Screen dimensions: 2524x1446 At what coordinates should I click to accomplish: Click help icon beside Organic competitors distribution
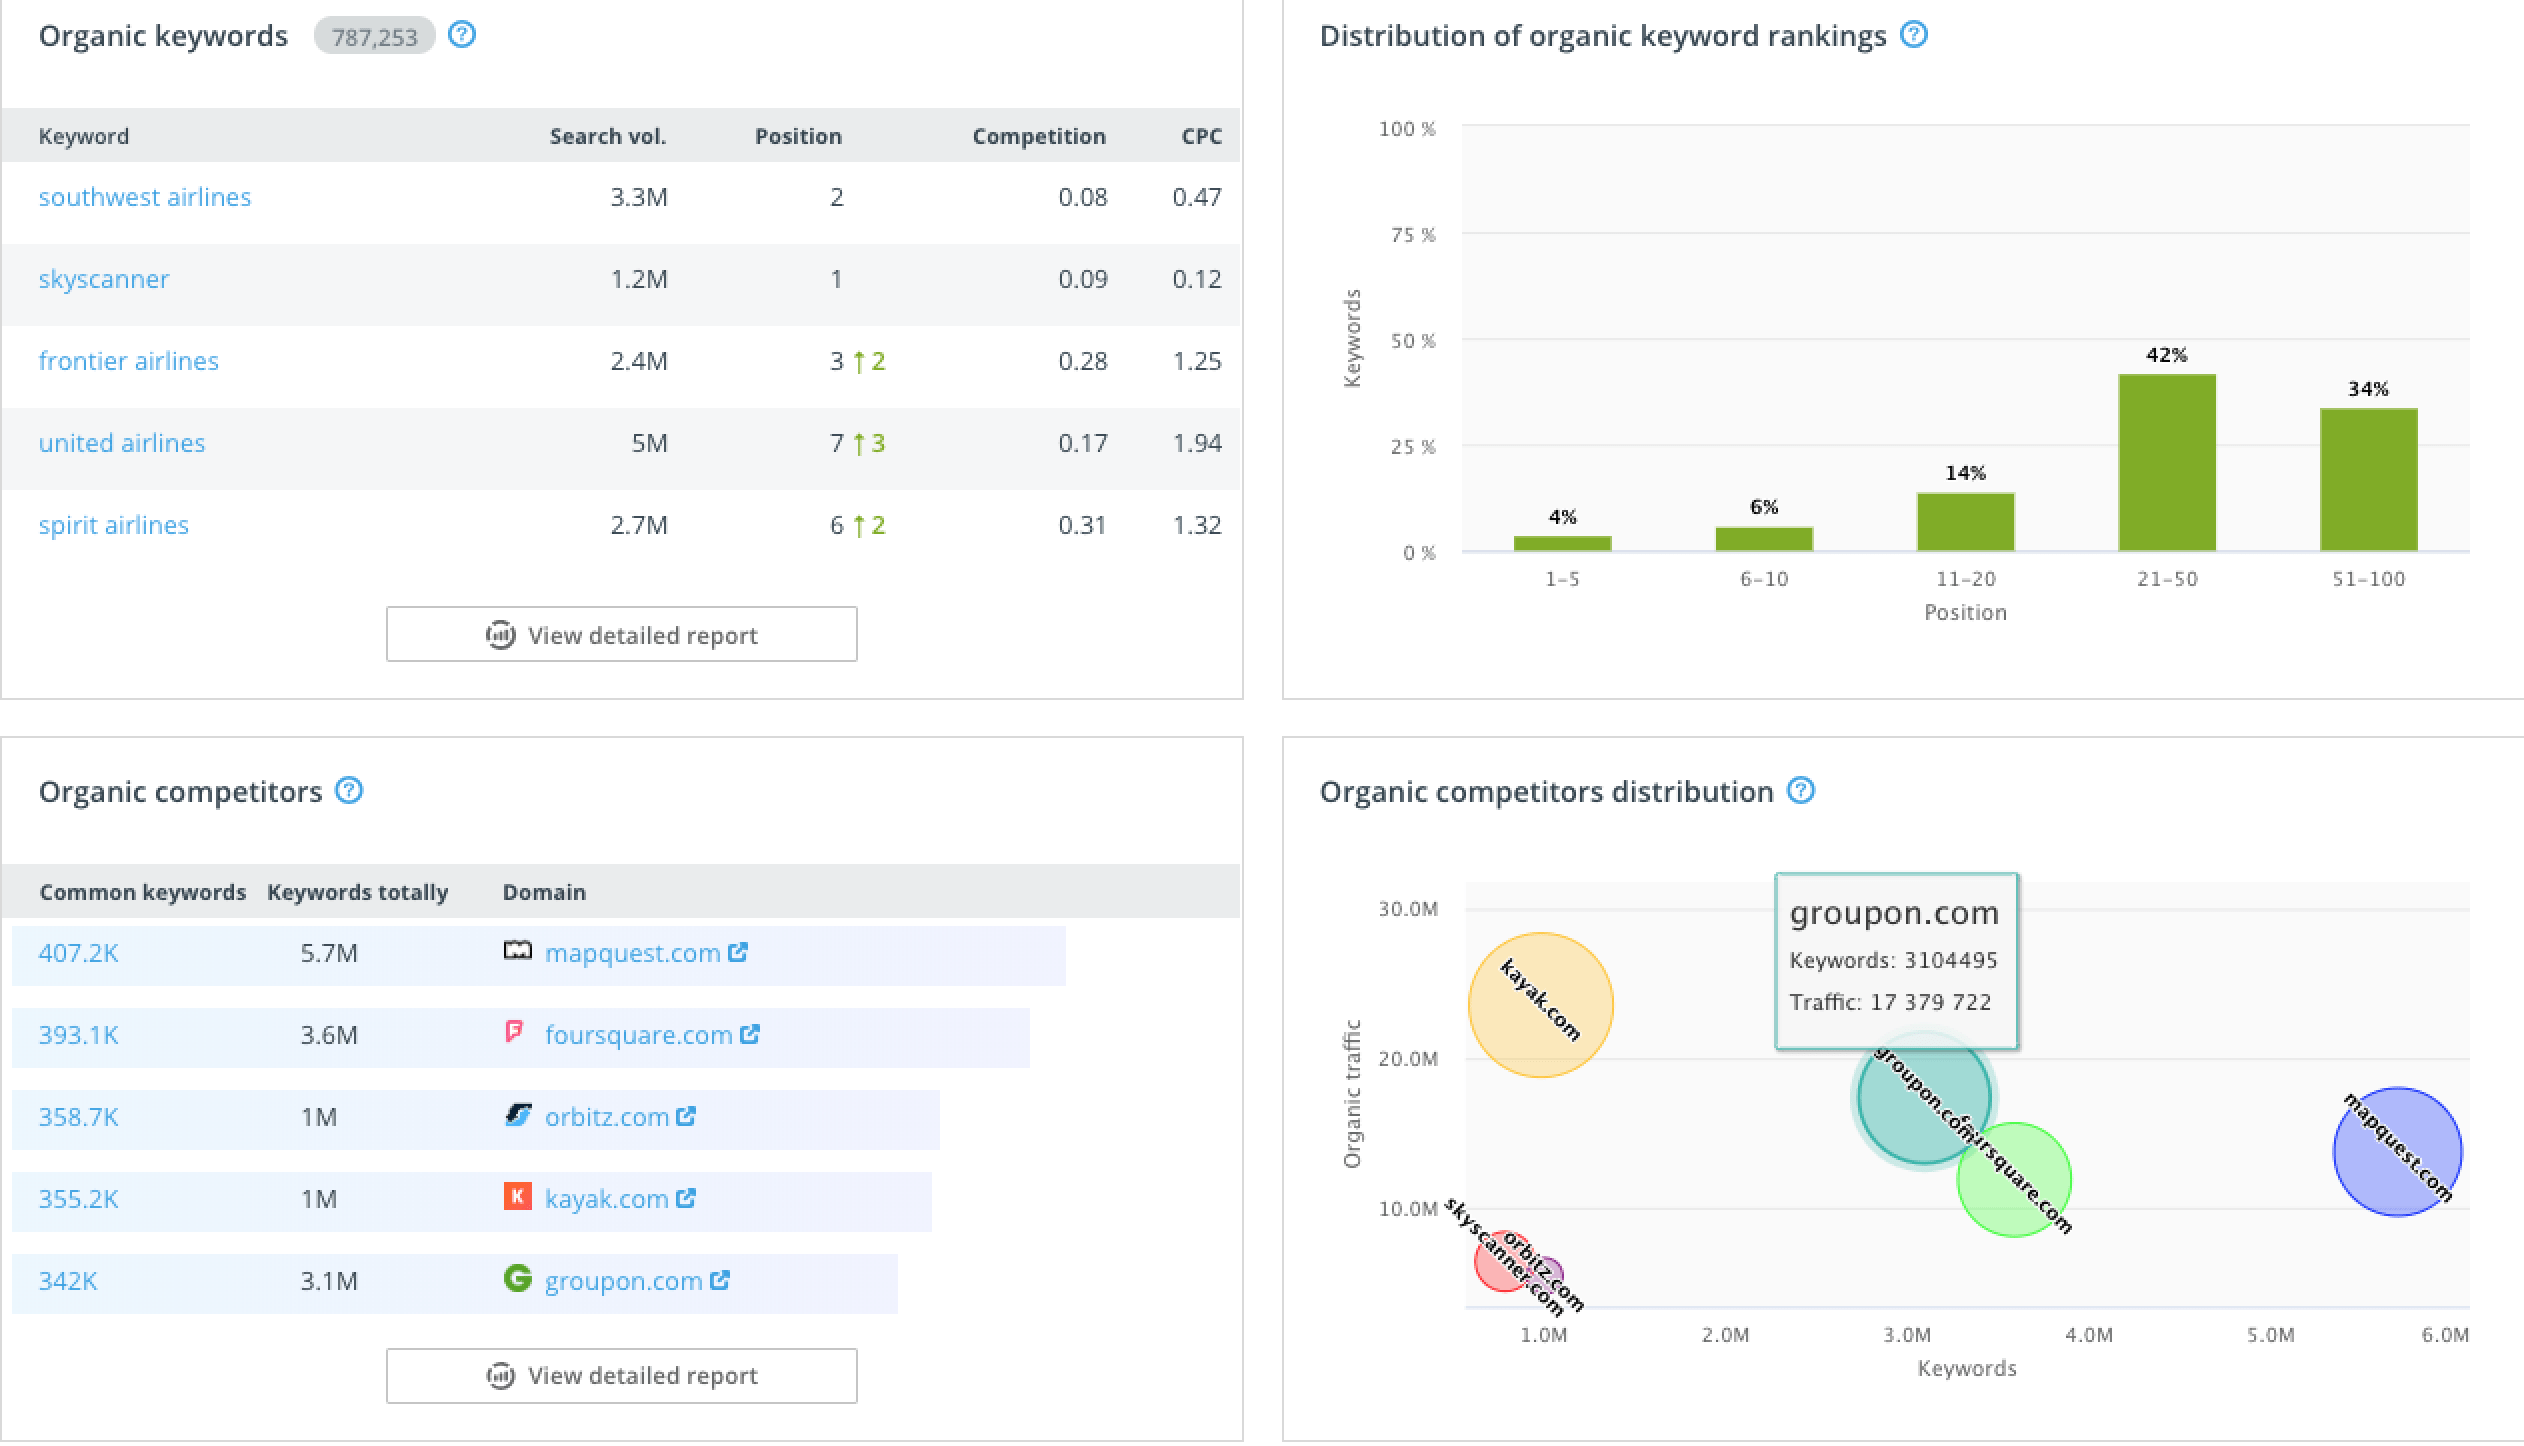1800,791
